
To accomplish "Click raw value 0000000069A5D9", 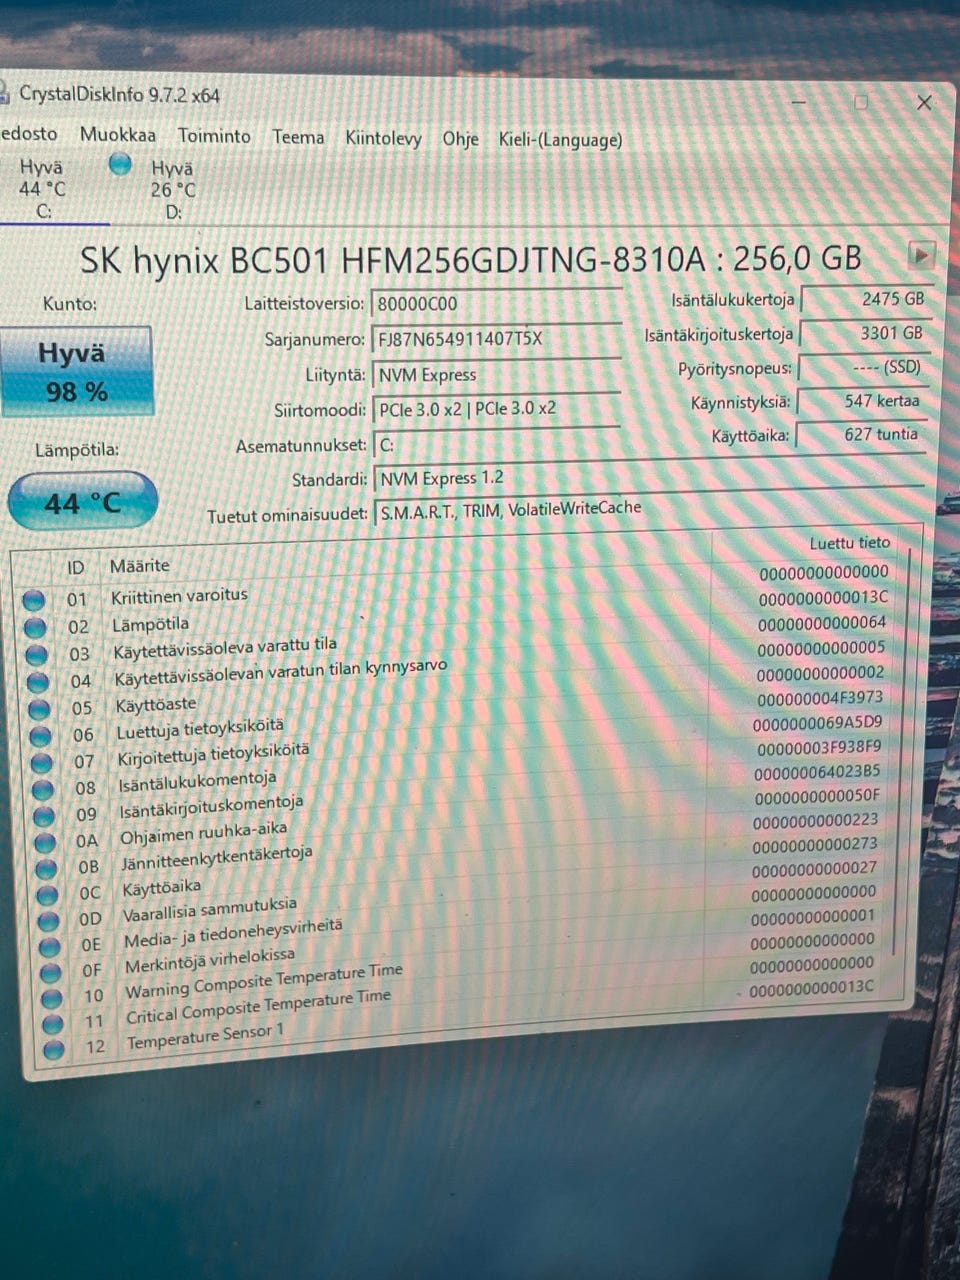I will [817, 723].
